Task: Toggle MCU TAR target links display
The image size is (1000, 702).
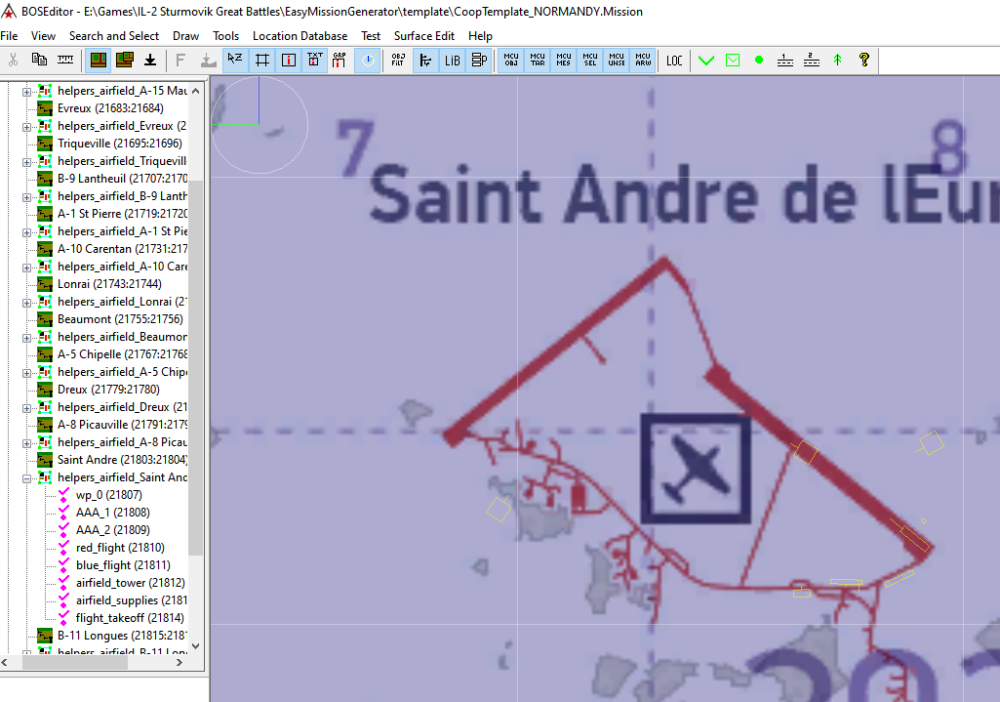Action: pyautogui.click(x=538, y=60)
